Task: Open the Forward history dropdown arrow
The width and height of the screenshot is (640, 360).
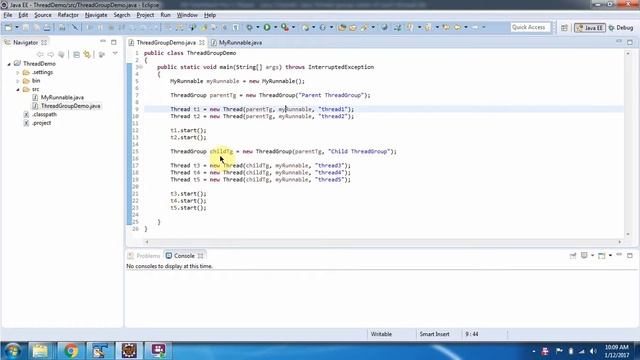Action: tap(484, 27)
